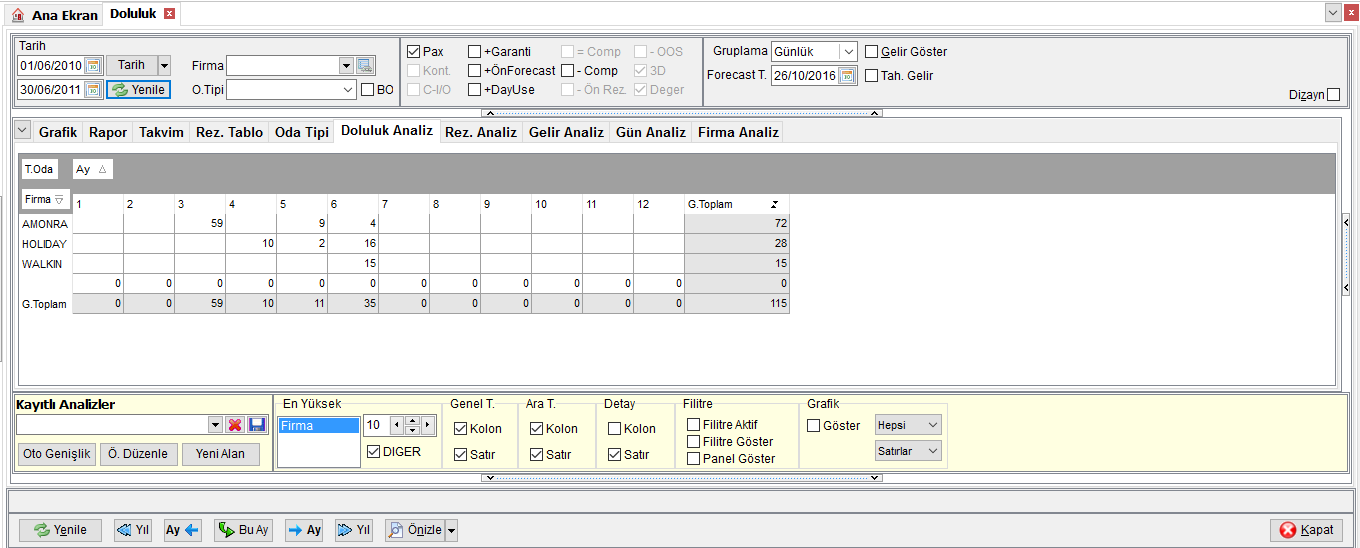The width and height of the screenshot is (1360, 548).
Task: Open the O.Tipi dropdown
Action: click(348, 89)
